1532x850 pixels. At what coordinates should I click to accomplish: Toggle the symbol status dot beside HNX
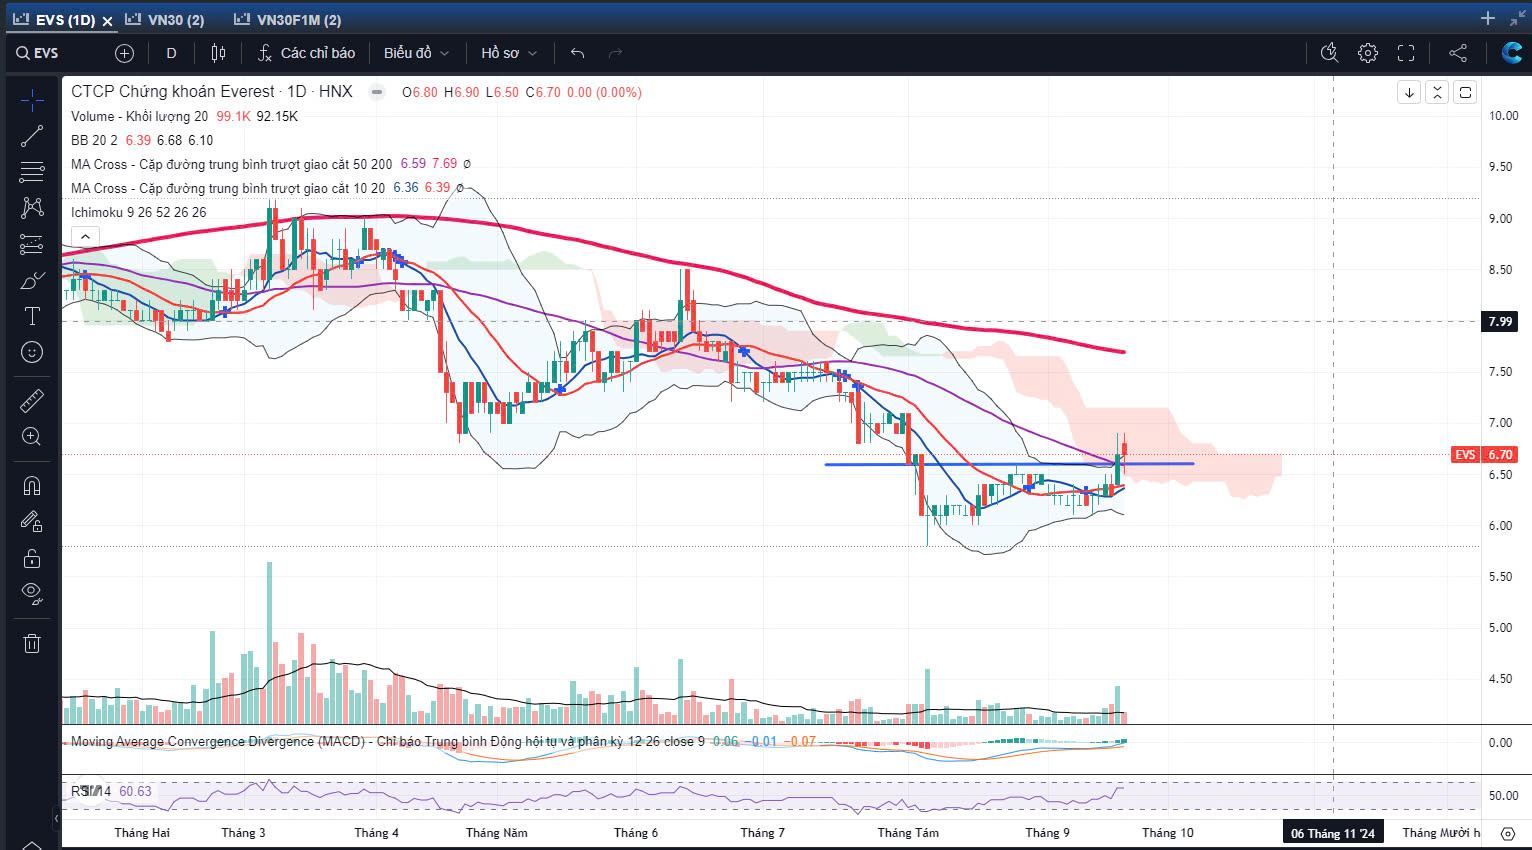point(376,92)
